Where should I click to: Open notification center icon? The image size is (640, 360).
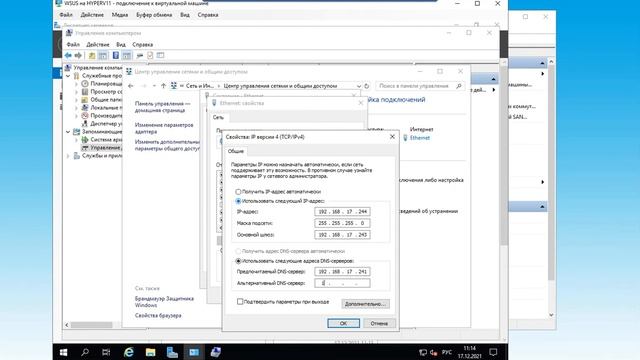(493, 352)
